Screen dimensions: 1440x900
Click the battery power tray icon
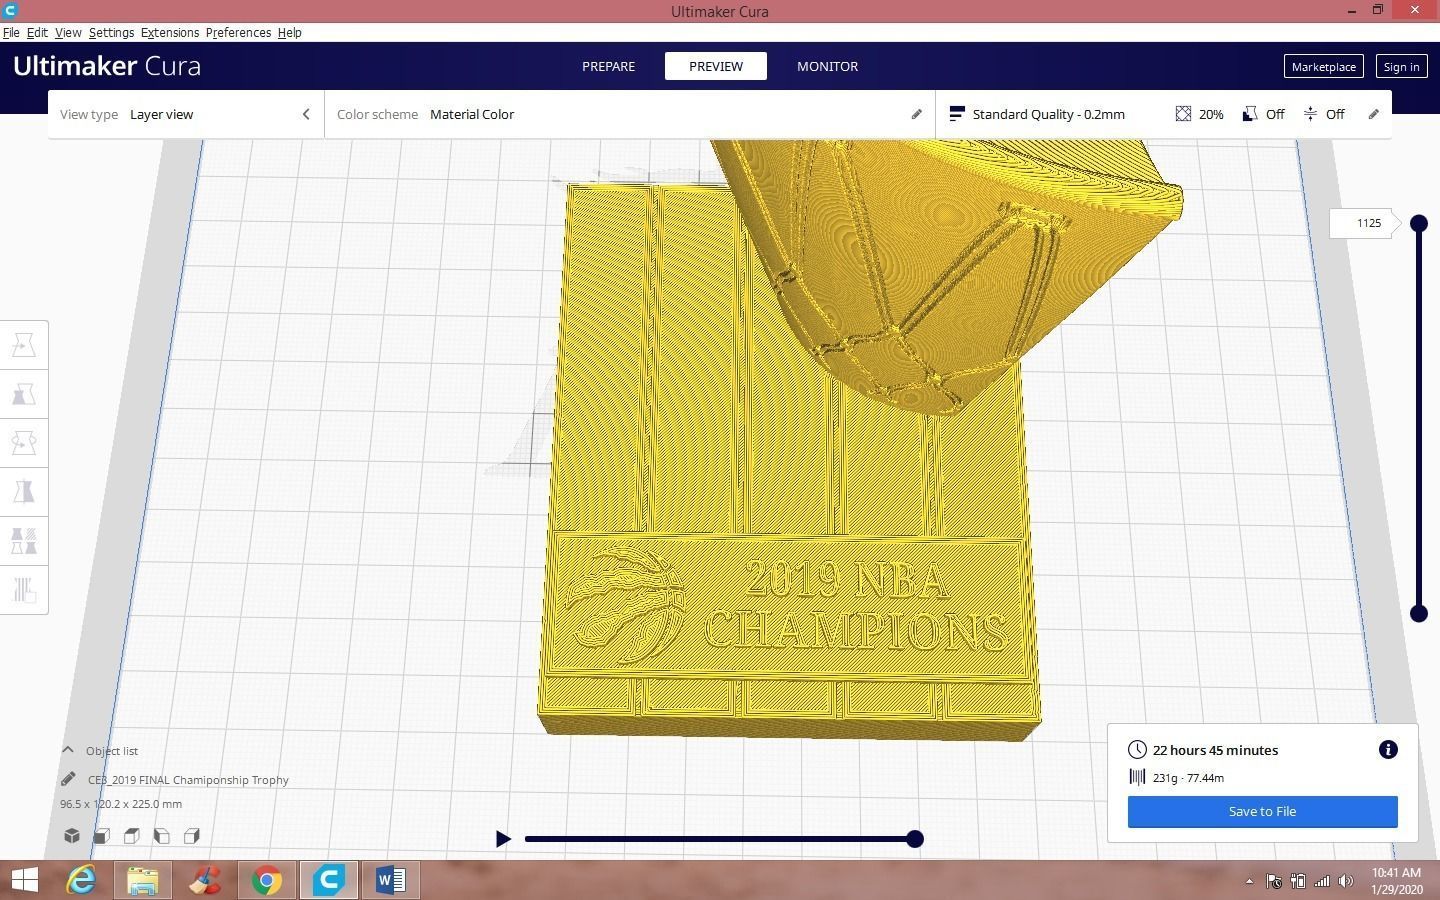(1298, 881)
